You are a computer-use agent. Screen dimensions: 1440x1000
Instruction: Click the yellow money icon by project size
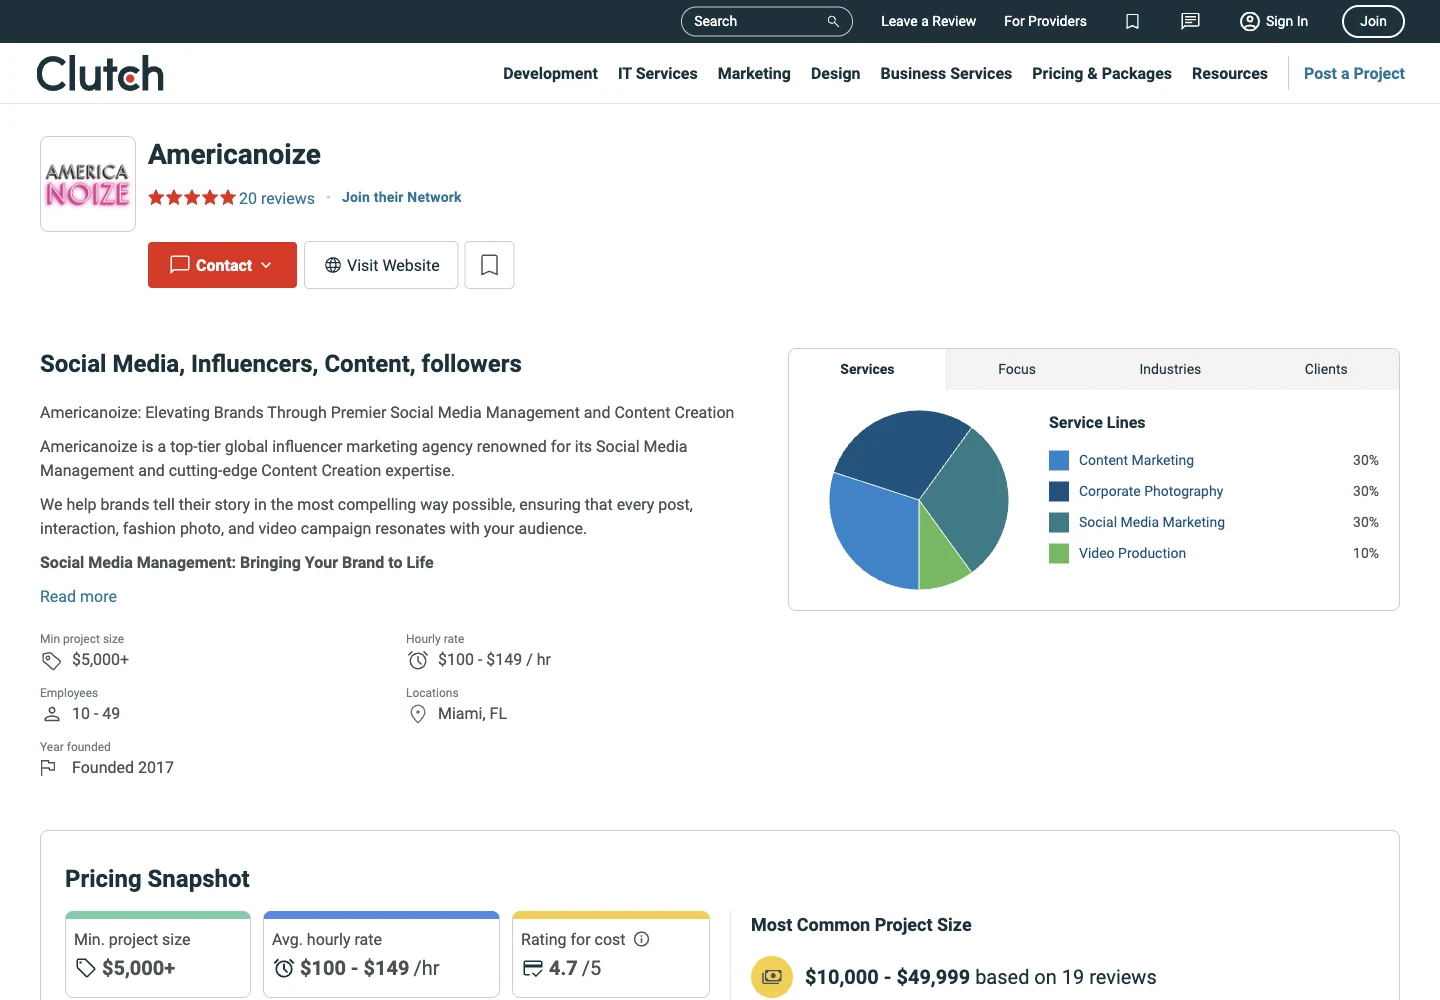pos(772,977)
